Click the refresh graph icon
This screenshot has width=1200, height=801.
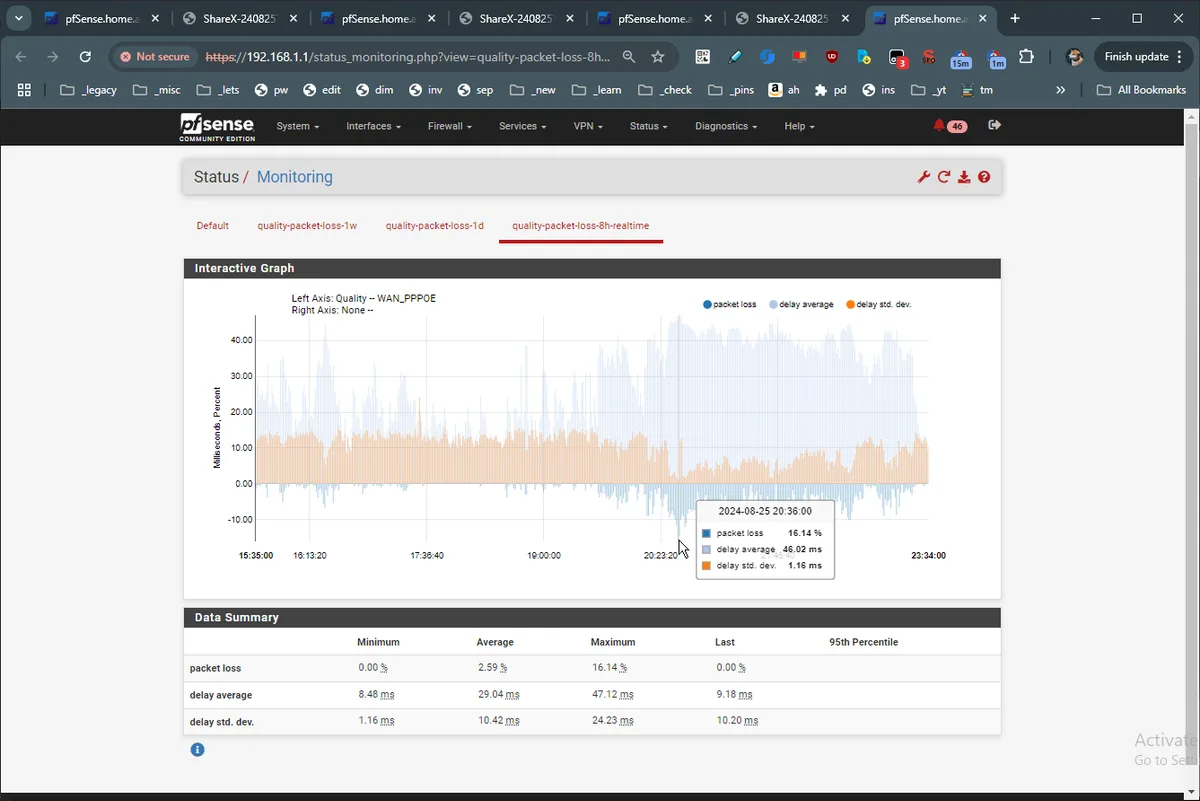(944, 177)
